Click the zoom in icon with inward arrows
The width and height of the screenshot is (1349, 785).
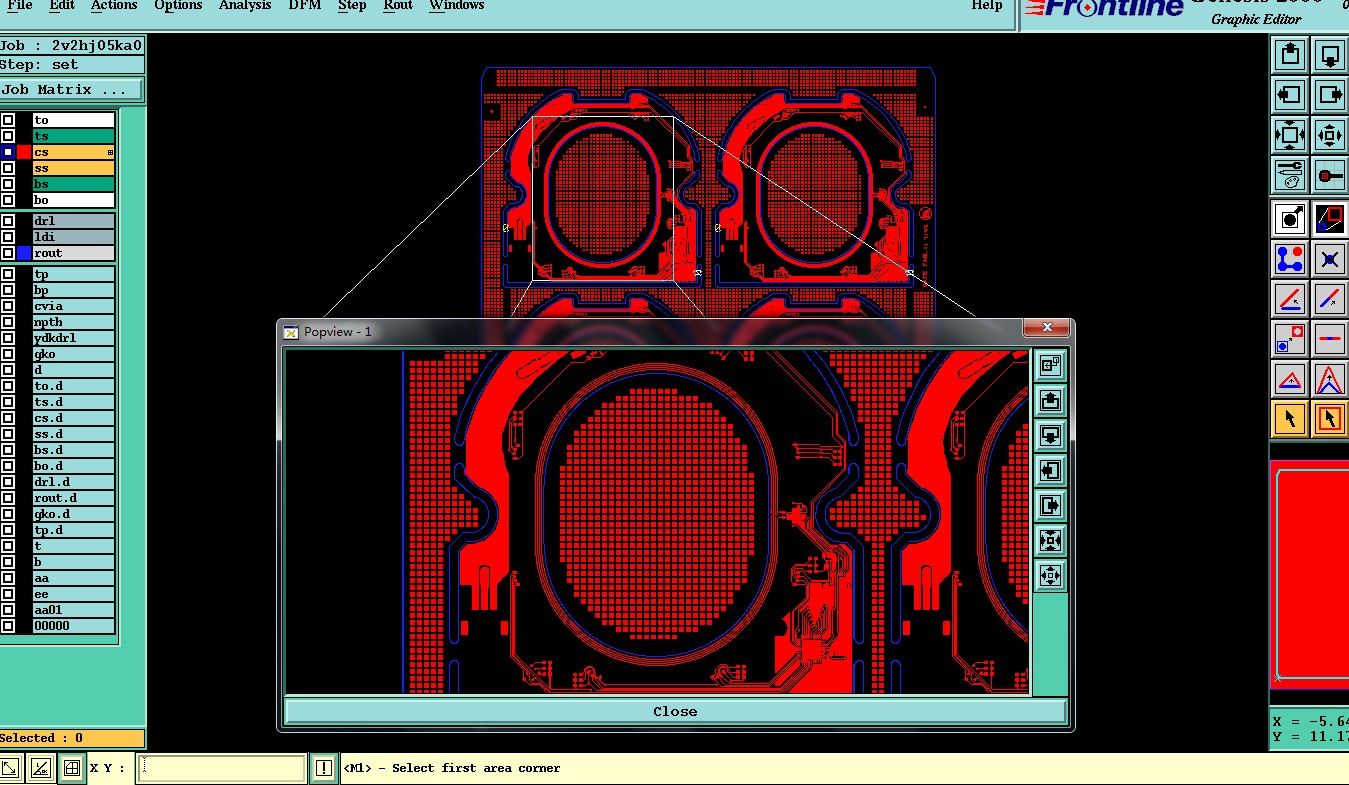(x=1290, y=135)
